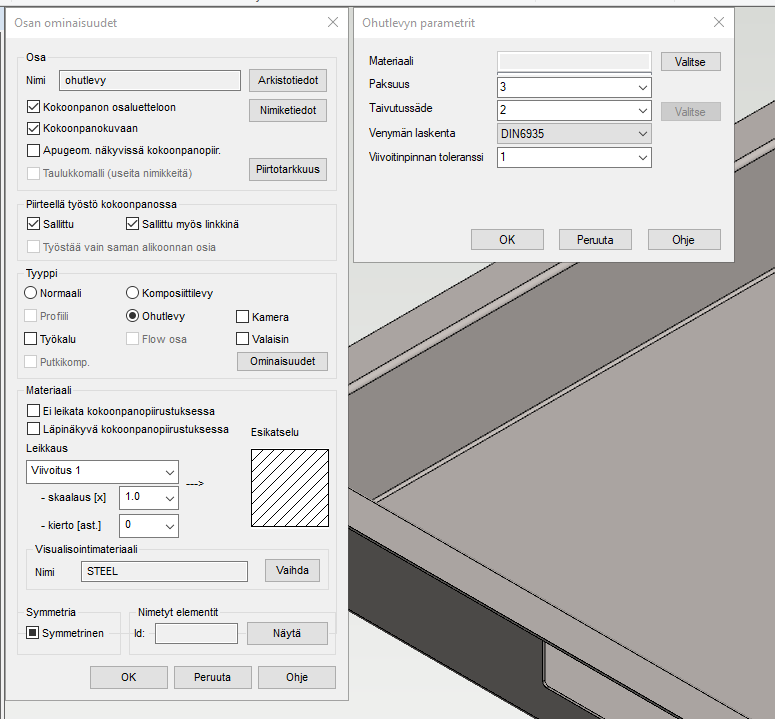Screen dimensions: 775x719
Task: Check the Kamera checkbox
Action: click(x=243, y=317)
